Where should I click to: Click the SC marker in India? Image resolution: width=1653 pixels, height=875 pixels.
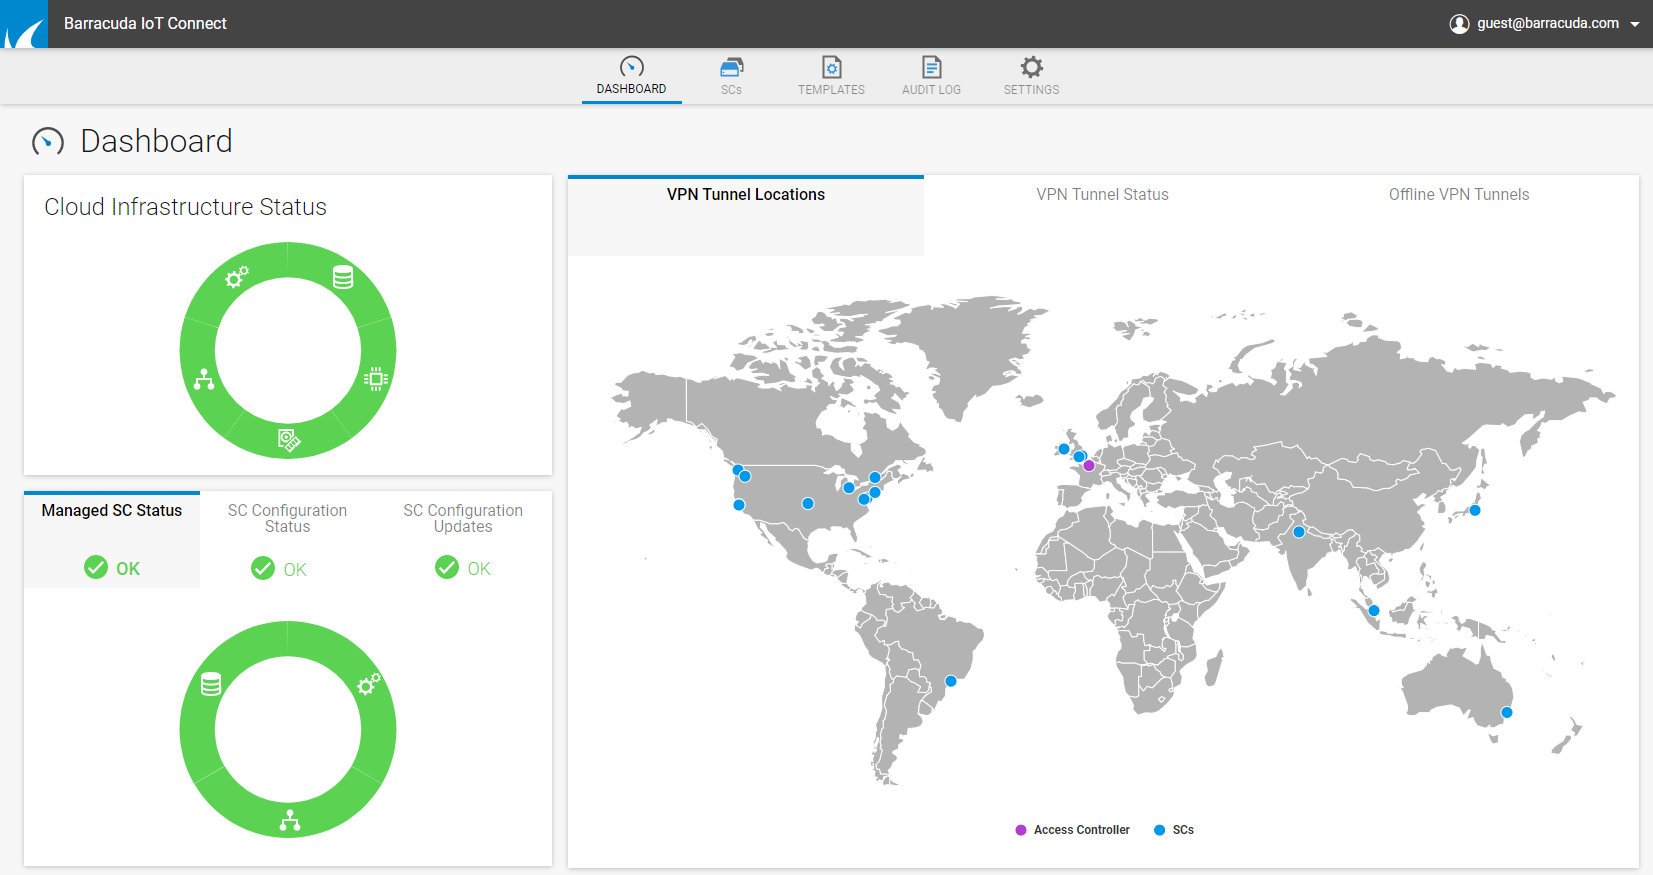(1299, 532)
